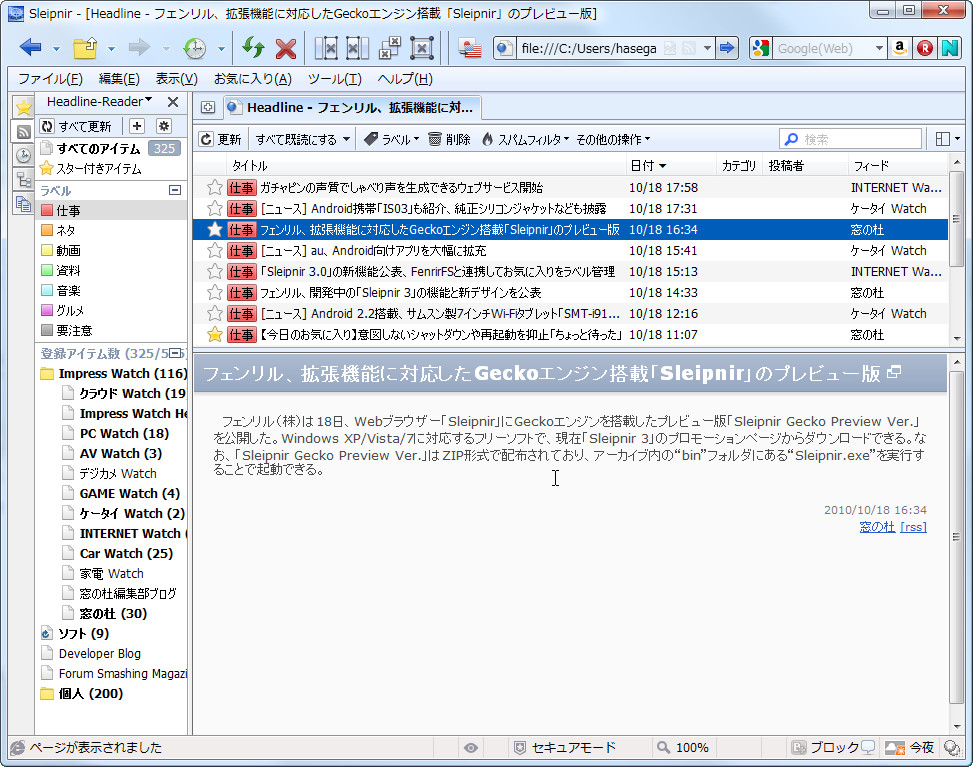Unstar the selected フェンリル Gecko article

pyautogui.click(x=215, y=230)
